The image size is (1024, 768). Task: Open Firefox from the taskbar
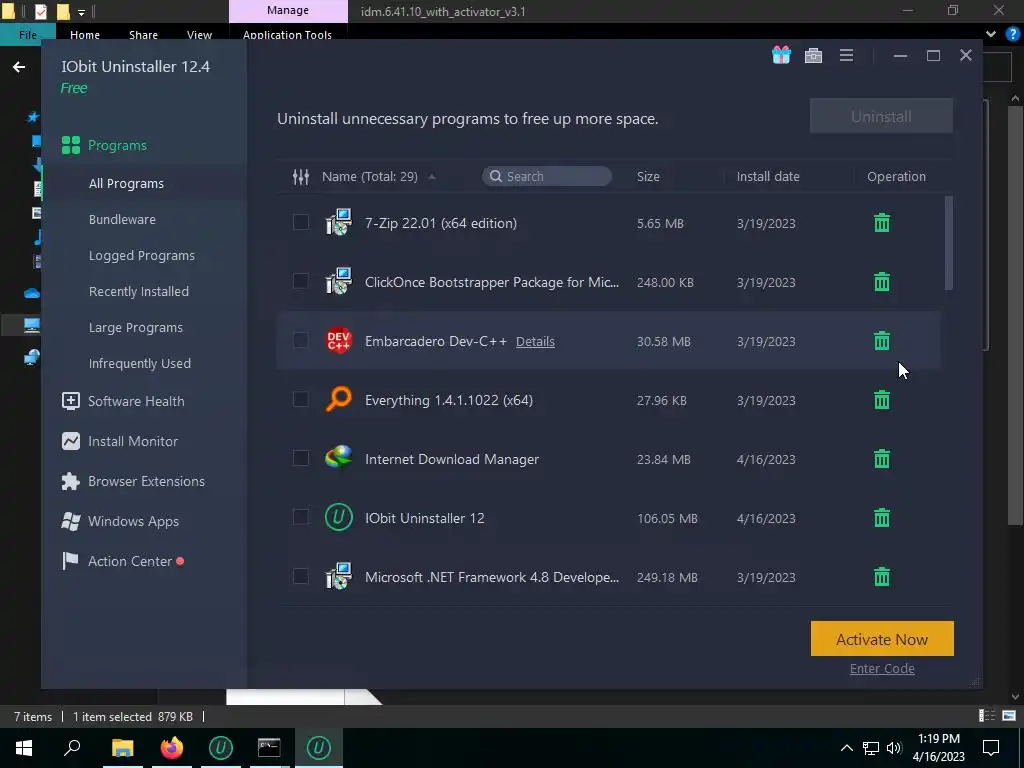(172, 748)
